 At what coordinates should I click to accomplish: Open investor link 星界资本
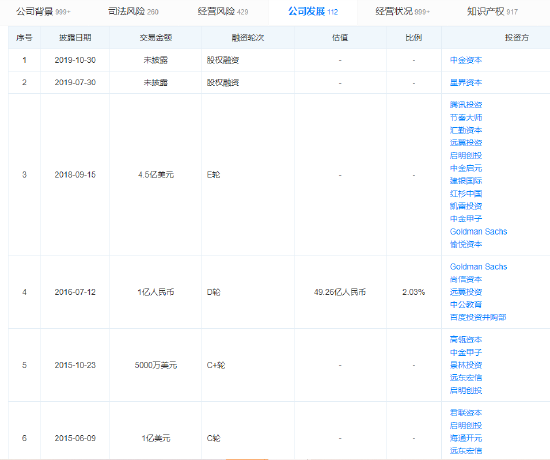coord(466,82)
